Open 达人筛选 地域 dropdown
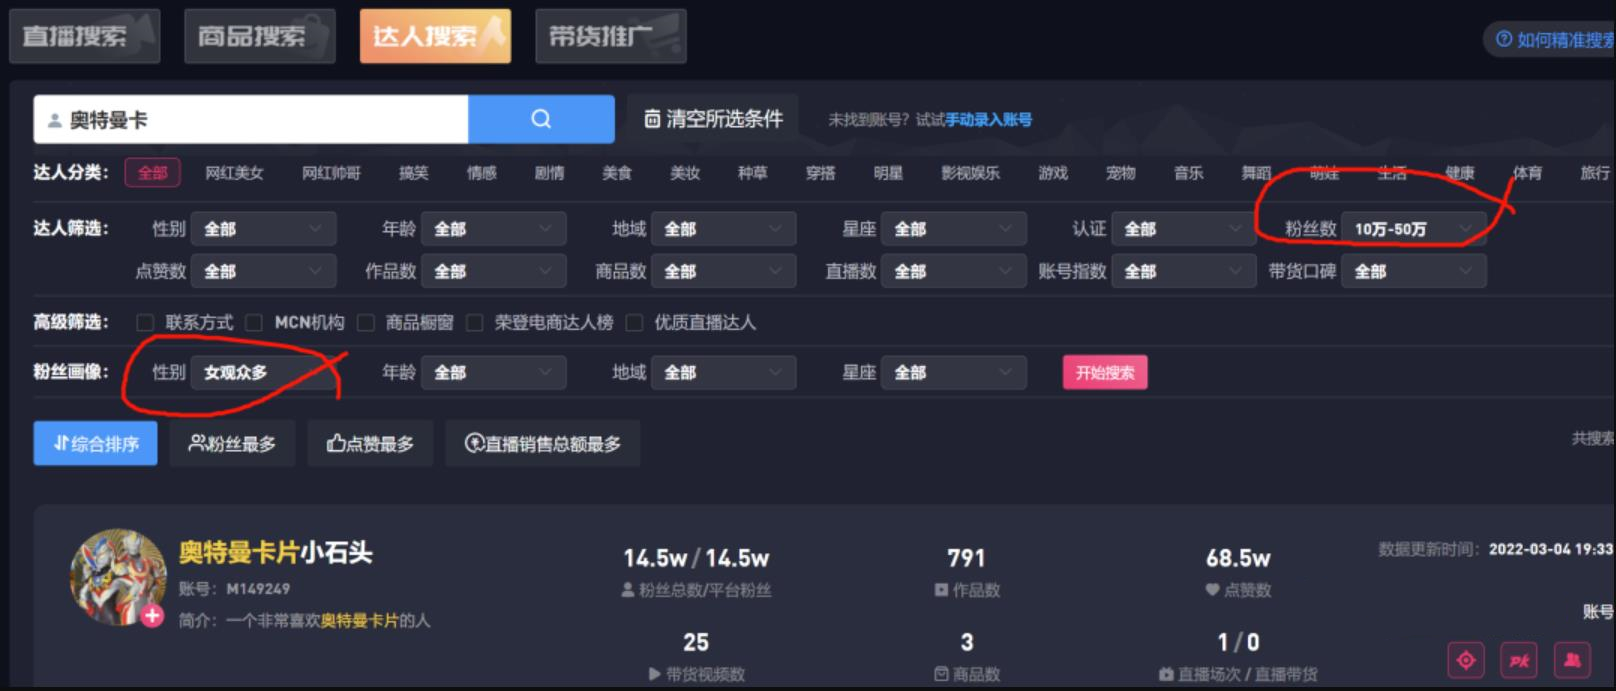This screenshot has height=691, width=1616. coord(723,229)
